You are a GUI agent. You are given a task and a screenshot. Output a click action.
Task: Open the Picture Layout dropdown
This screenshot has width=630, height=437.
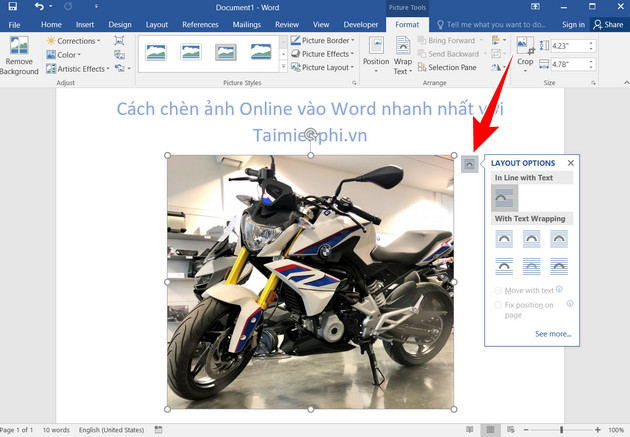click(323, 67)
